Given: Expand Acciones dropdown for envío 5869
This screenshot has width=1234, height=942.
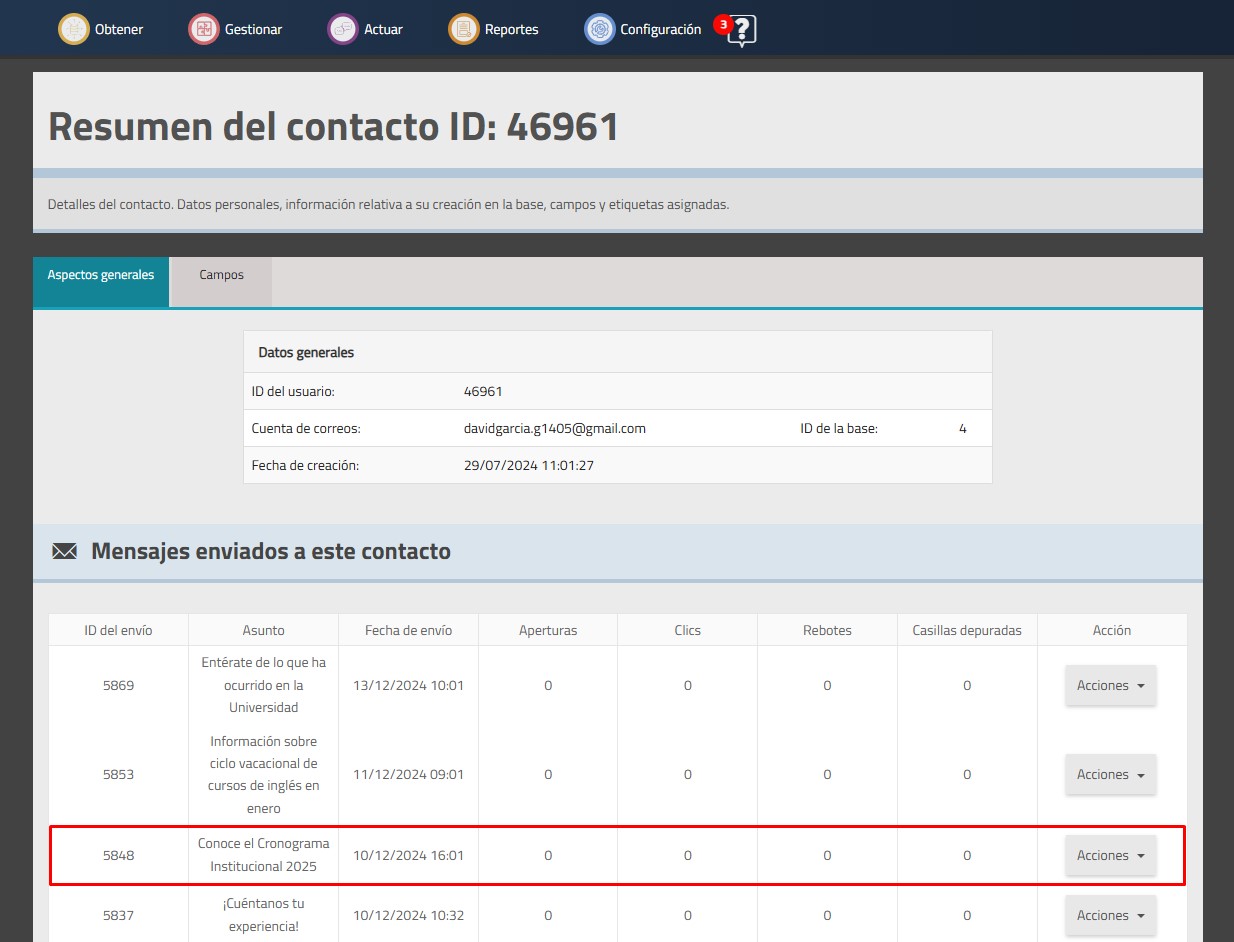Looking at the screenshot, I should pos(1111,686).
